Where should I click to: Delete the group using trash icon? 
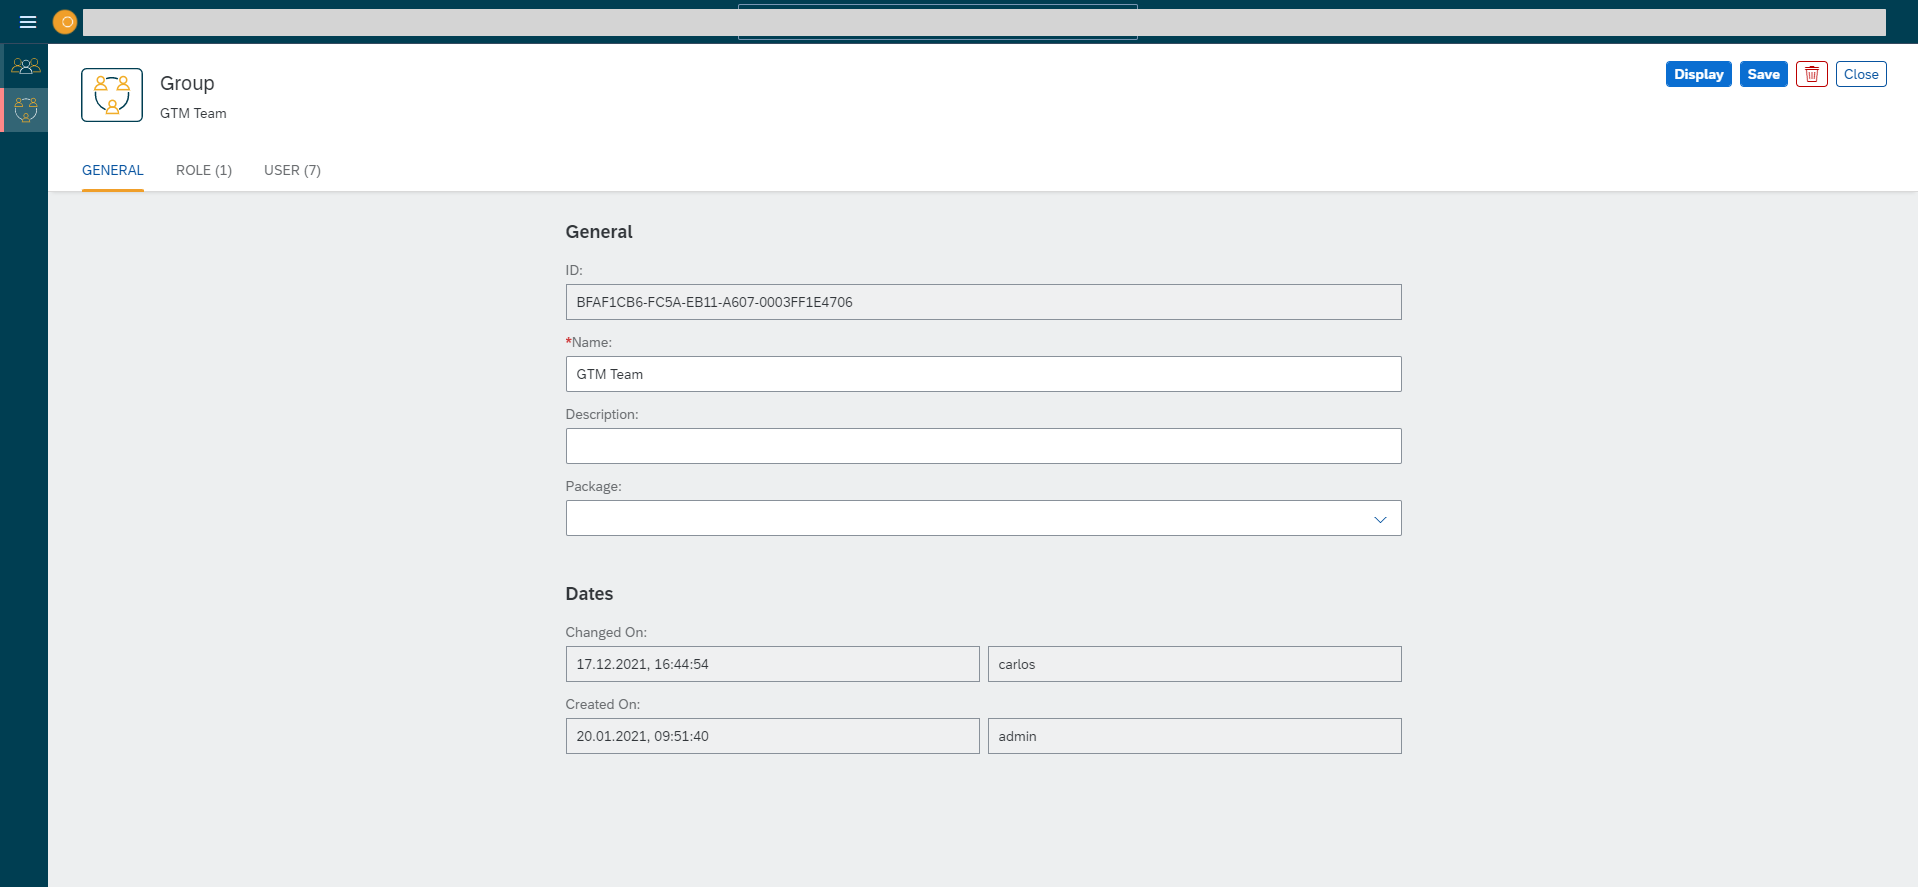tap(1811, 74)
